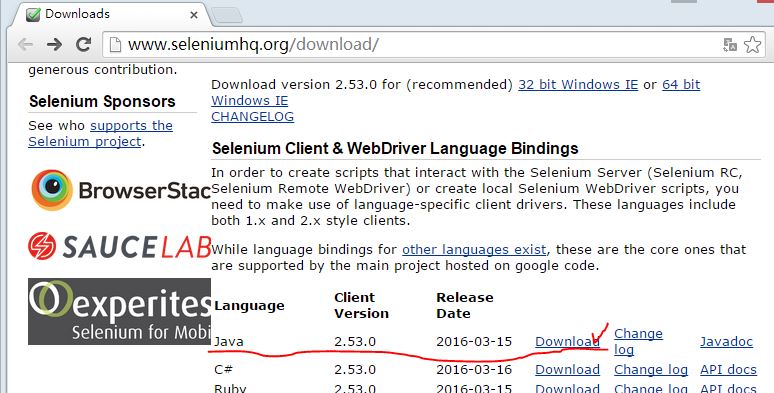
Task: Click the 'Client Version' column header
Action: coord(361,306)
